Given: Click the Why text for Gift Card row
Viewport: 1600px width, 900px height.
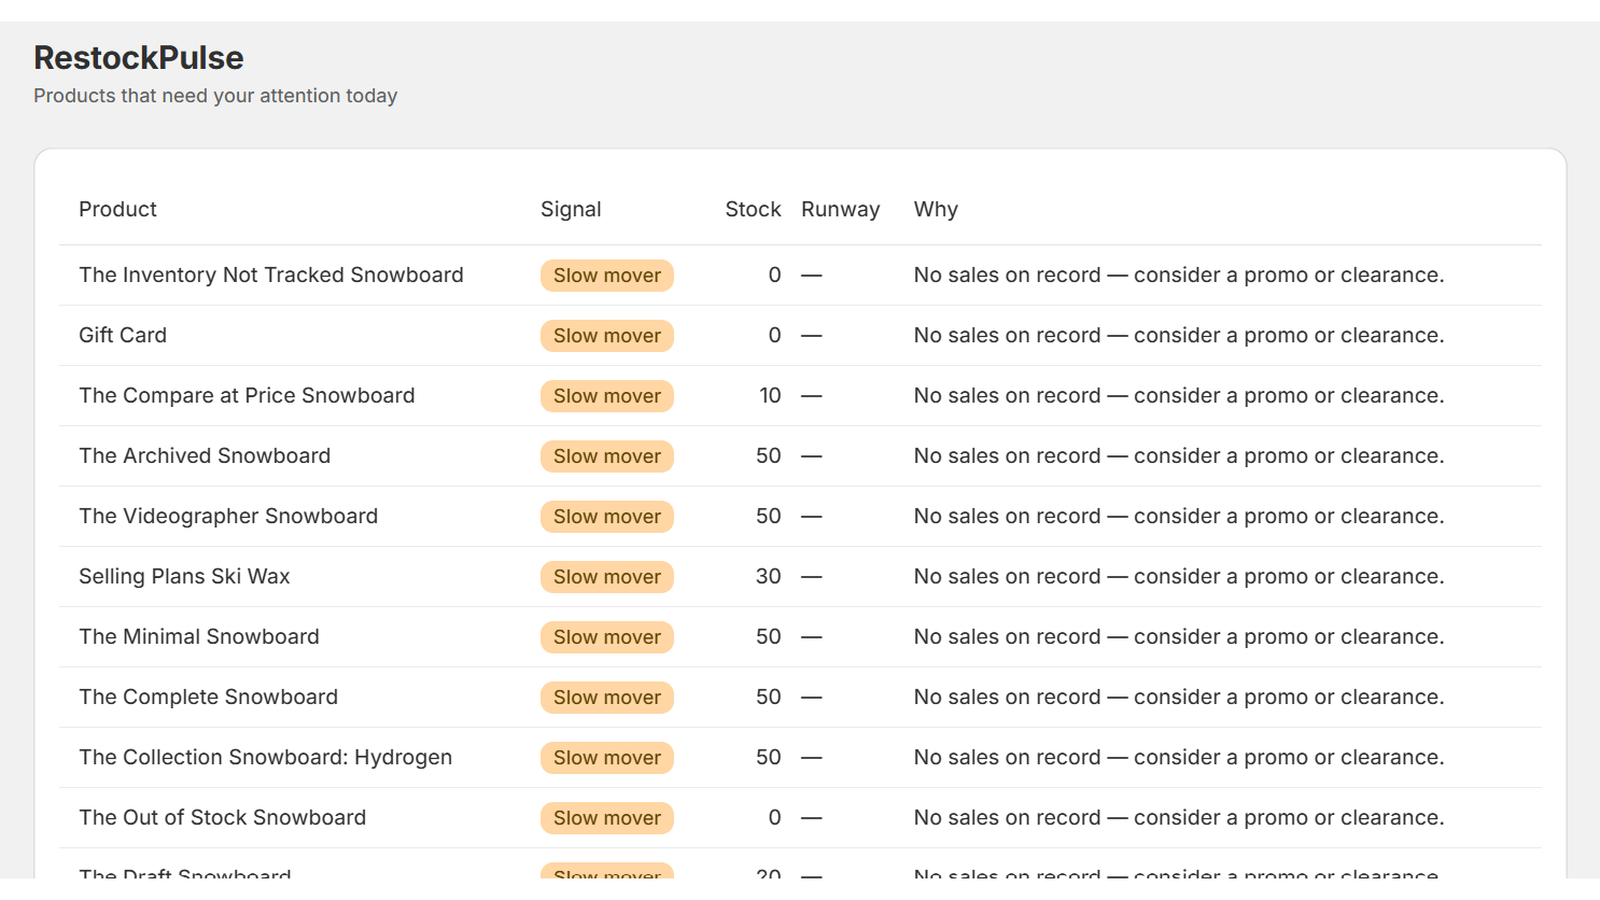Looking at the screenshot, I should point(1179,335).
